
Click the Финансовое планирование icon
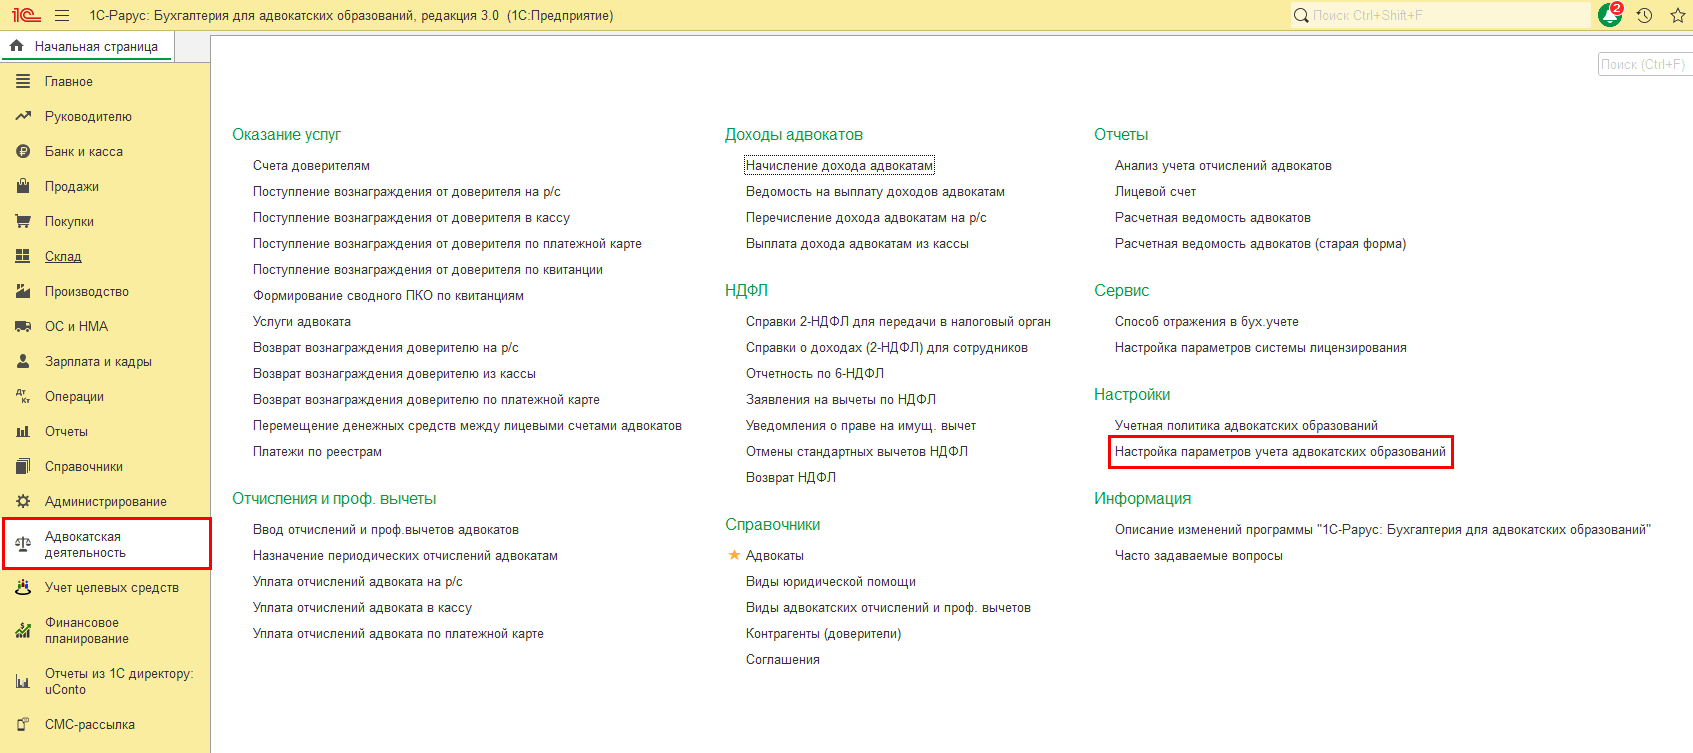[23, 630]
